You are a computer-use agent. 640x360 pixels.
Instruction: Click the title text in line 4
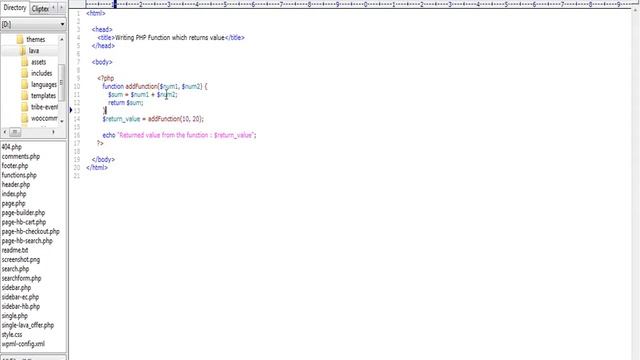(170, 38)
